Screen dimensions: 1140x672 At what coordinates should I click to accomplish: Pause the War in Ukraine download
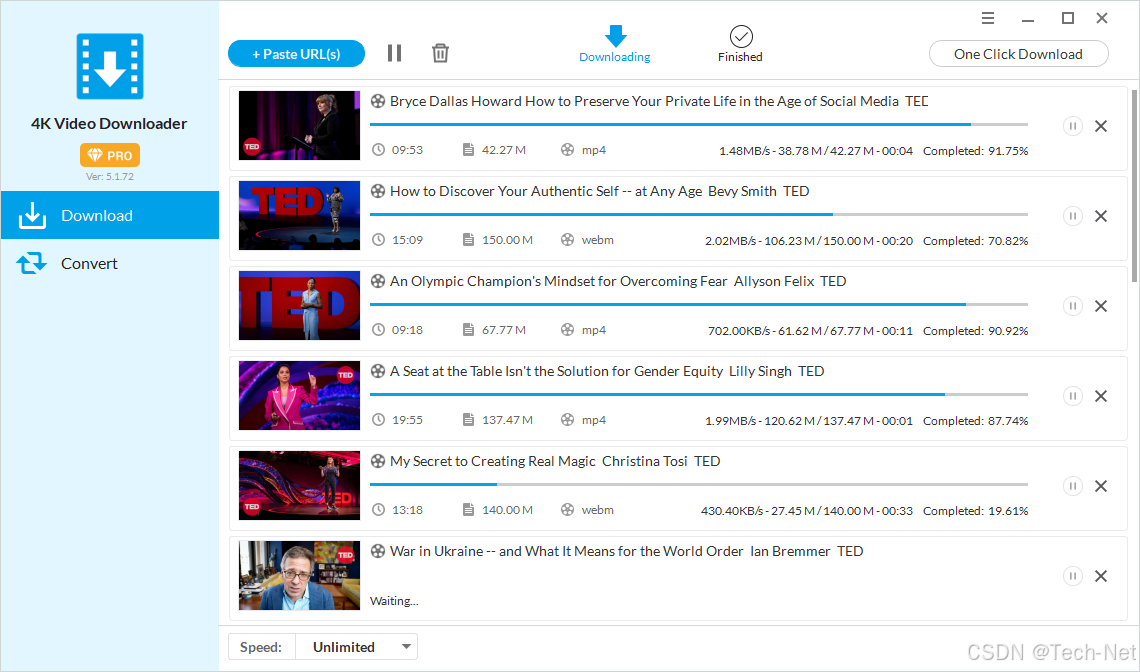1072,576
